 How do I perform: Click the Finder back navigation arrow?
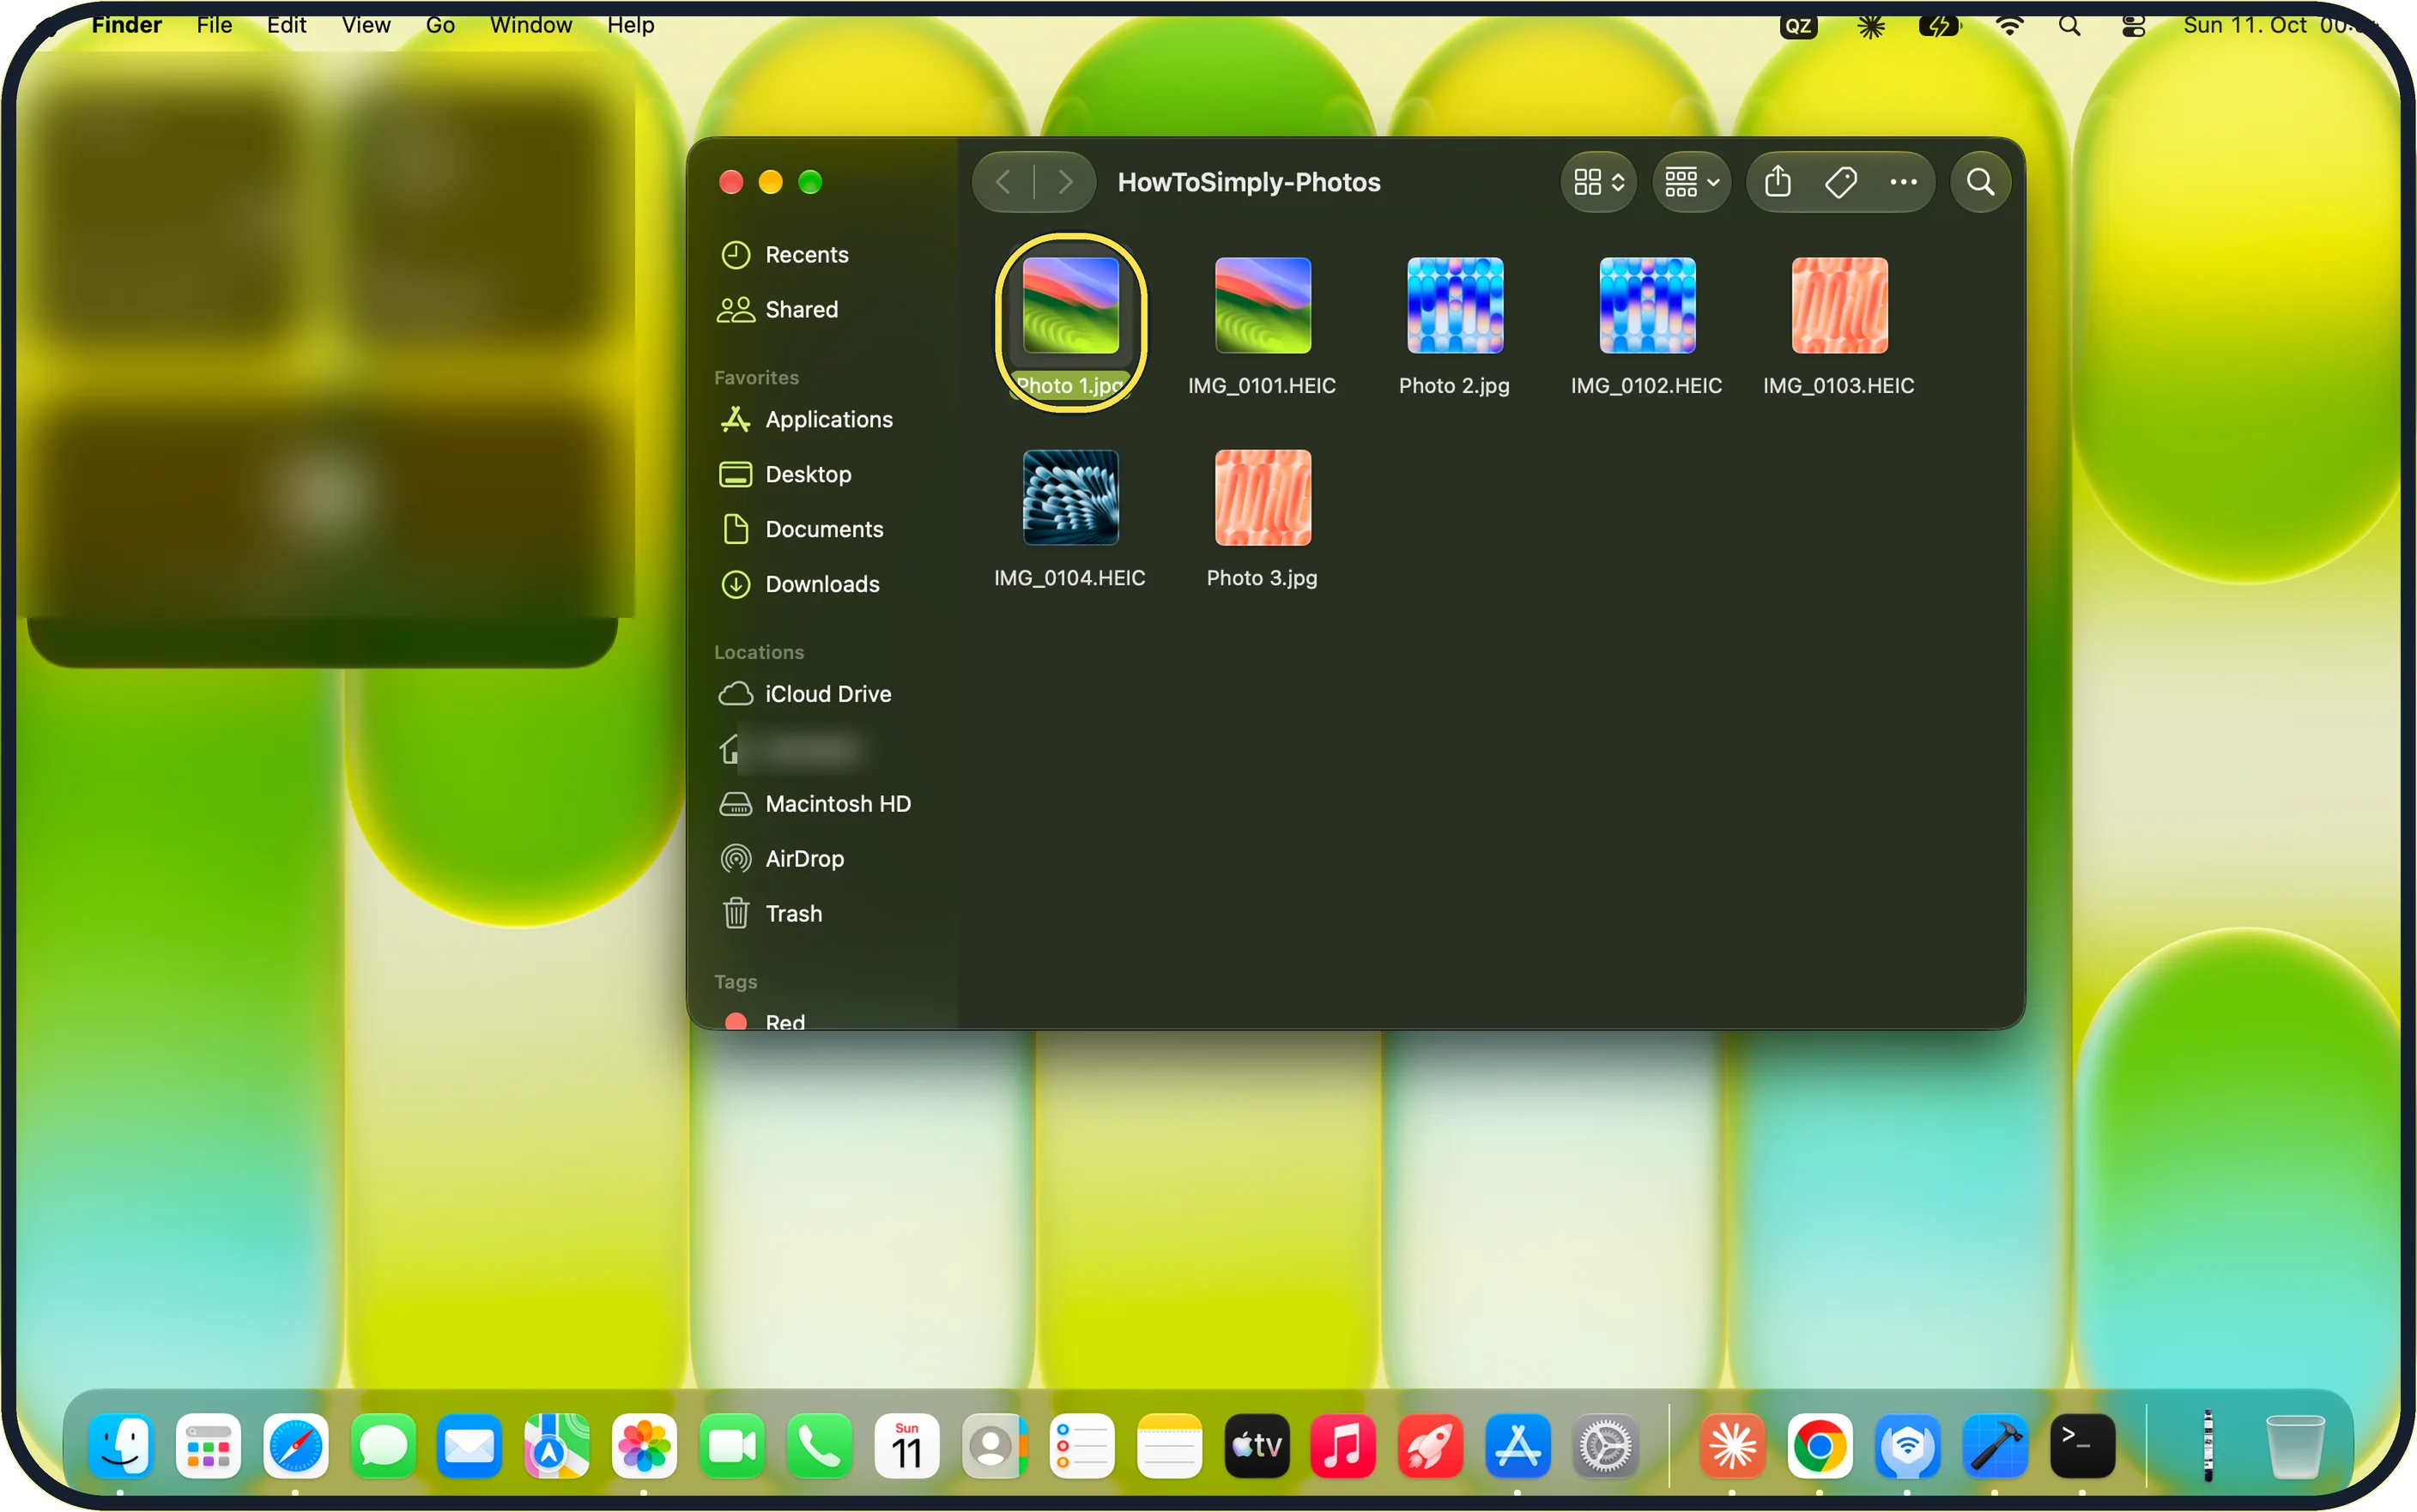pos(1003,182)
